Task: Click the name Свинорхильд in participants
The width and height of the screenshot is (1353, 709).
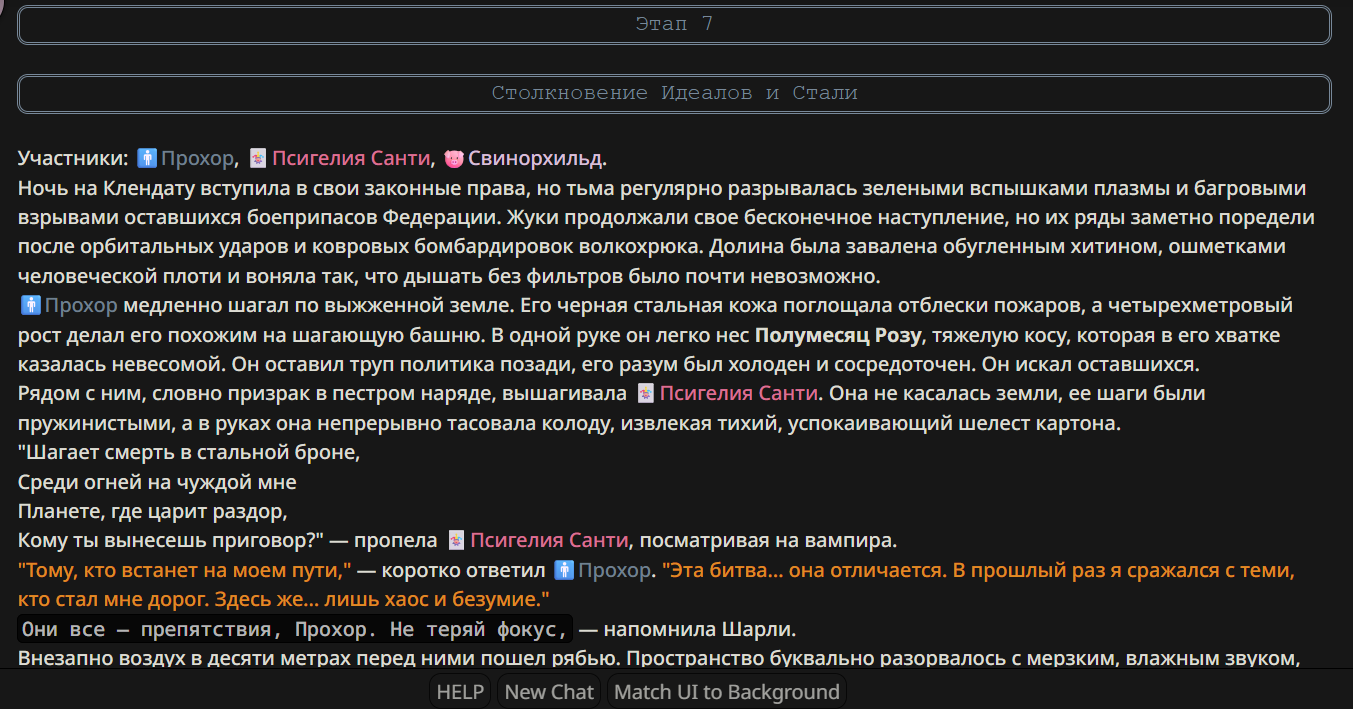Action: [x=538, y=158]
